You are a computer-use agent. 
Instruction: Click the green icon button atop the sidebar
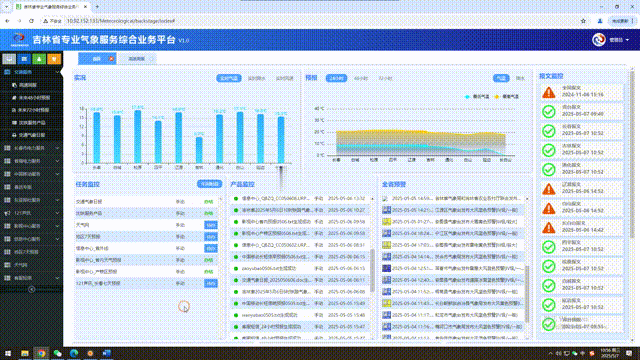point(39,59)
